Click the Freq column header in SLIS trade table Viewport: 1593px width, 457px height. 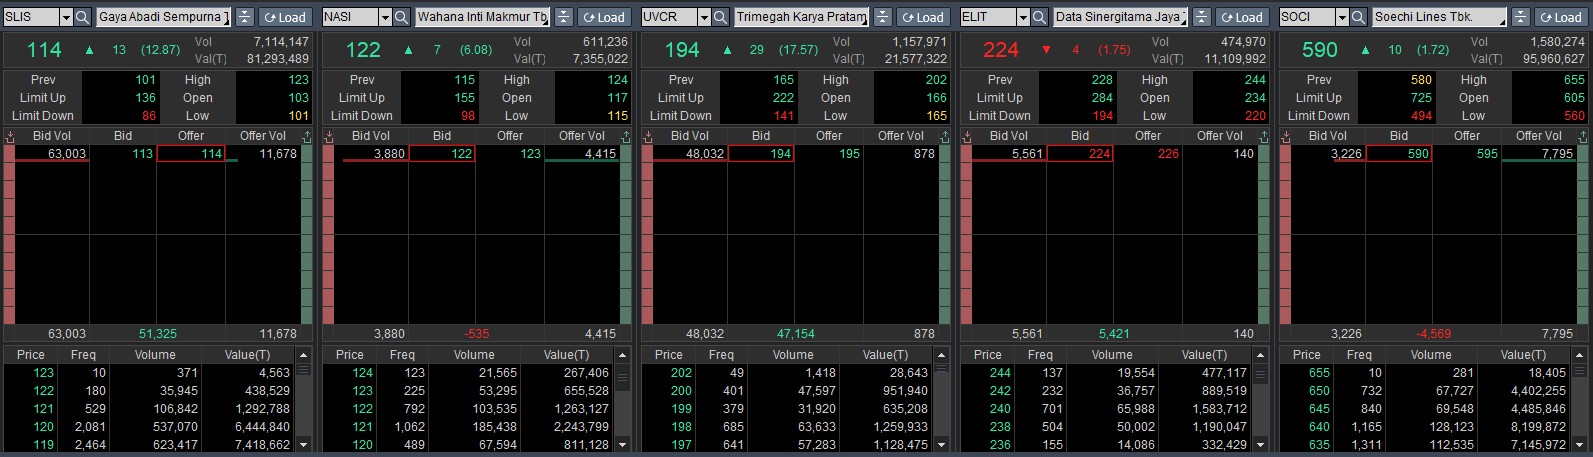click(x=83, y=354)
